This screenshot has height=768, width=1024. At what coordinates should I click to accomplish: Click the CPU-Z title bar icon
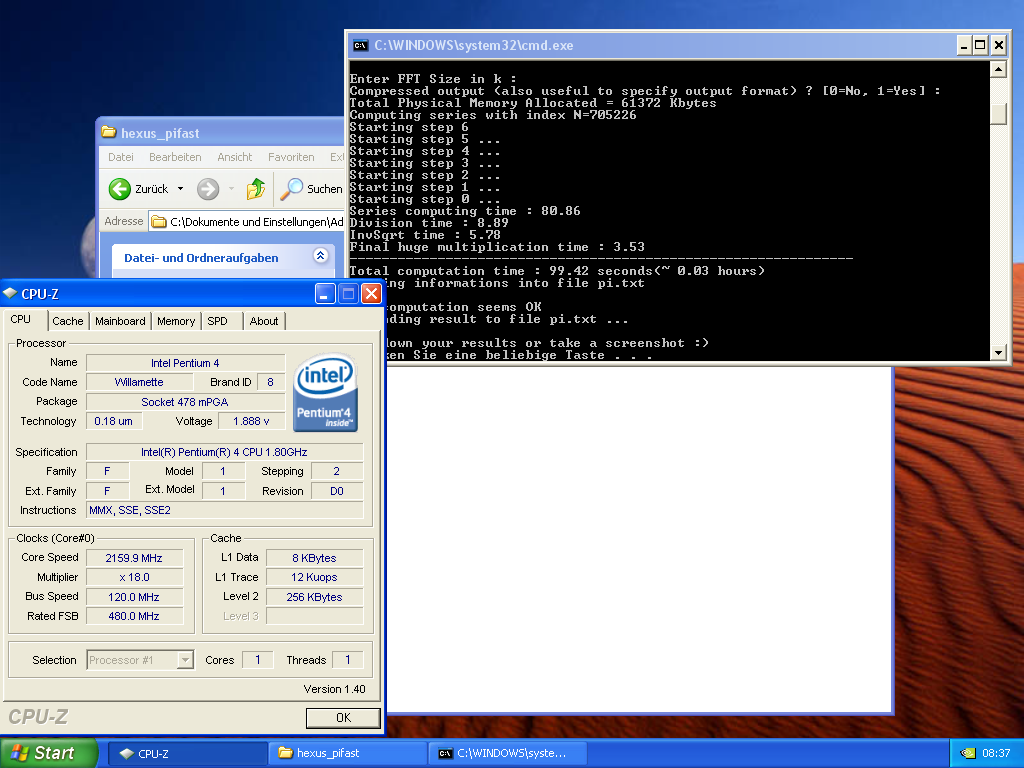tap(10, 293)
